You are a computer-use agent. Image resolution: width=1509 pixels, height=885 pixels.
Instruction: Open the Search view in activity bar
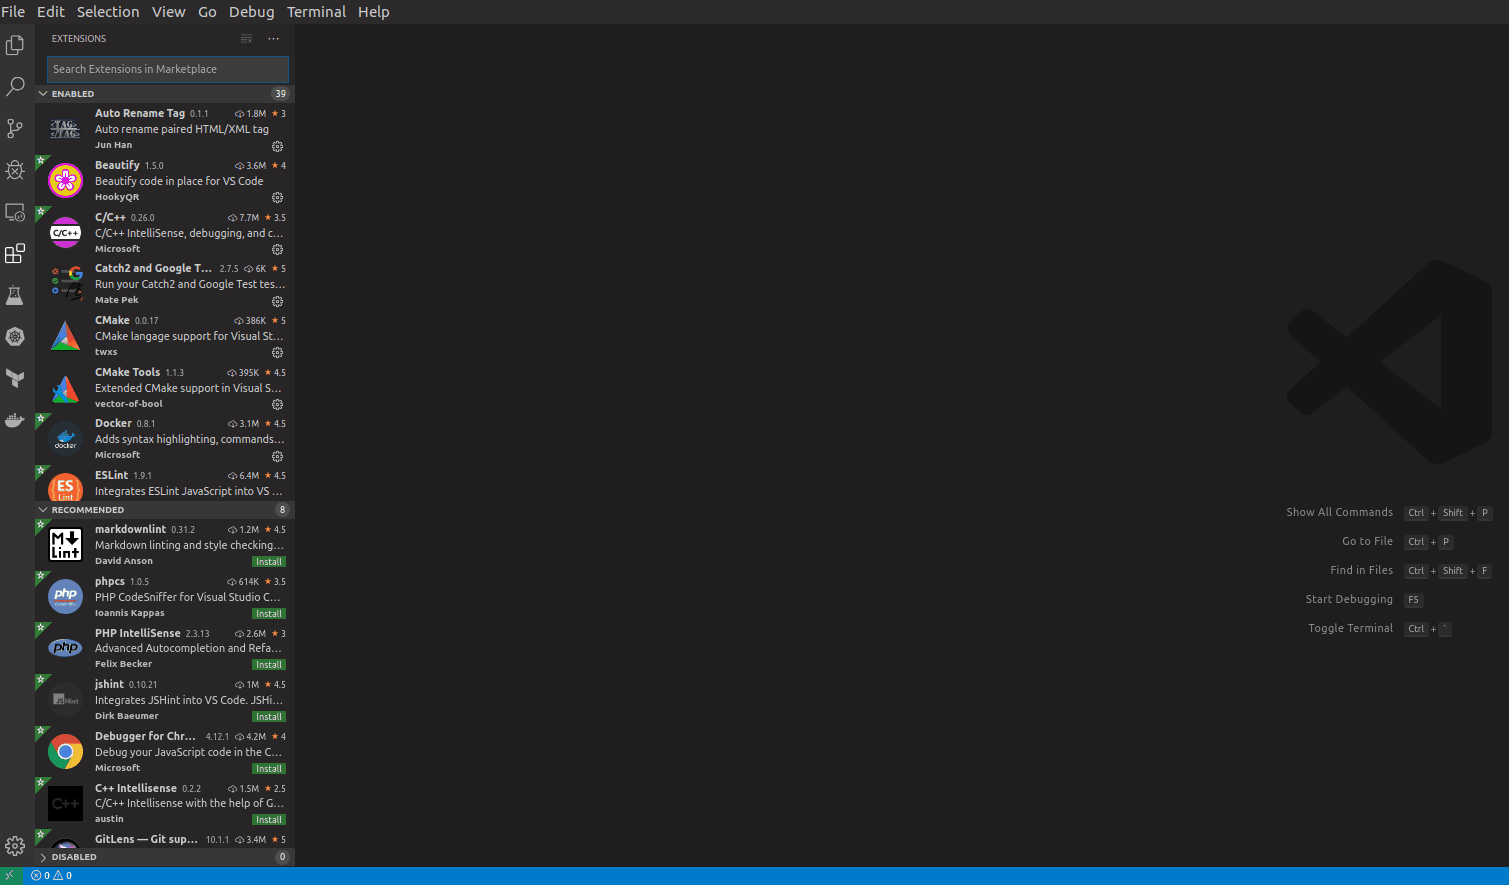[15, 87]
